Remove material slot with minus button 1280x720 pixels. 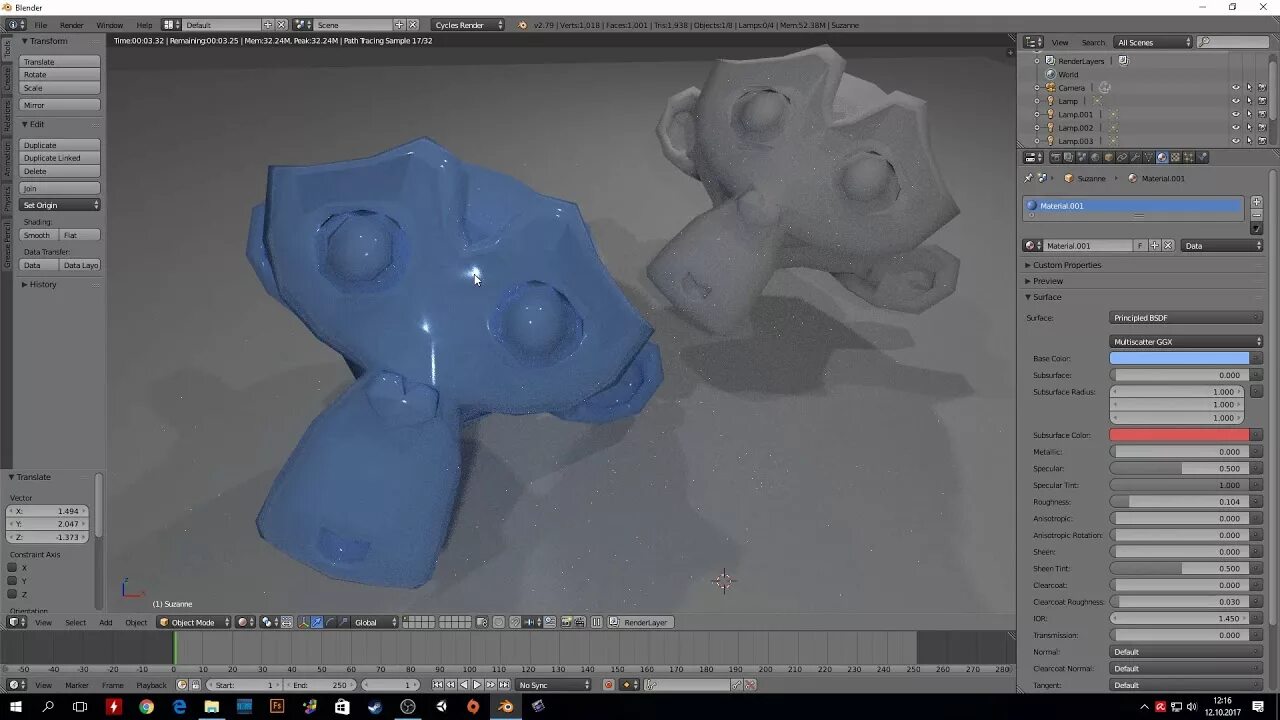pyautogui.click(x=1257, y=215)
